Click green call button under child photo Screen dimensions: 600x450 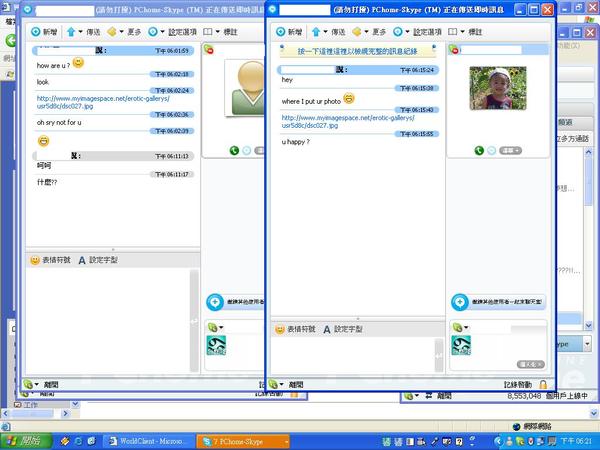click(479, 151)
